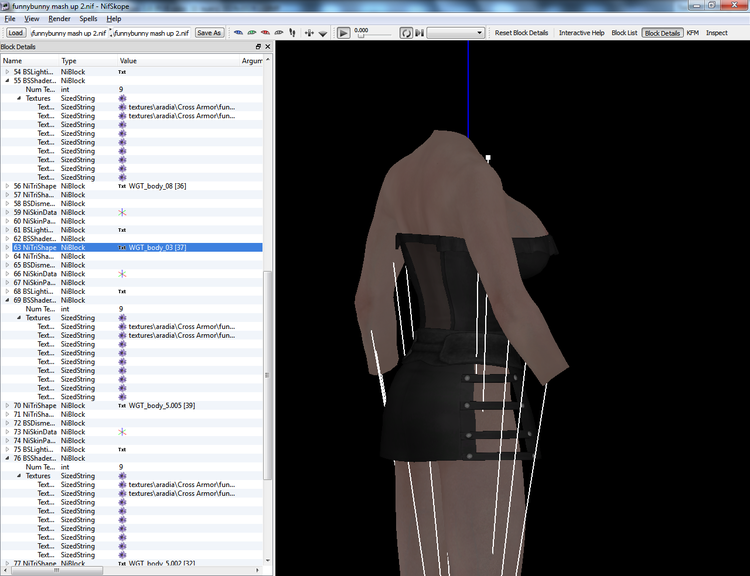Collapse block 55 BSShader... row
Image resolution: width=750 pixels, height=576 pixels.
click(x=7, y=80)
